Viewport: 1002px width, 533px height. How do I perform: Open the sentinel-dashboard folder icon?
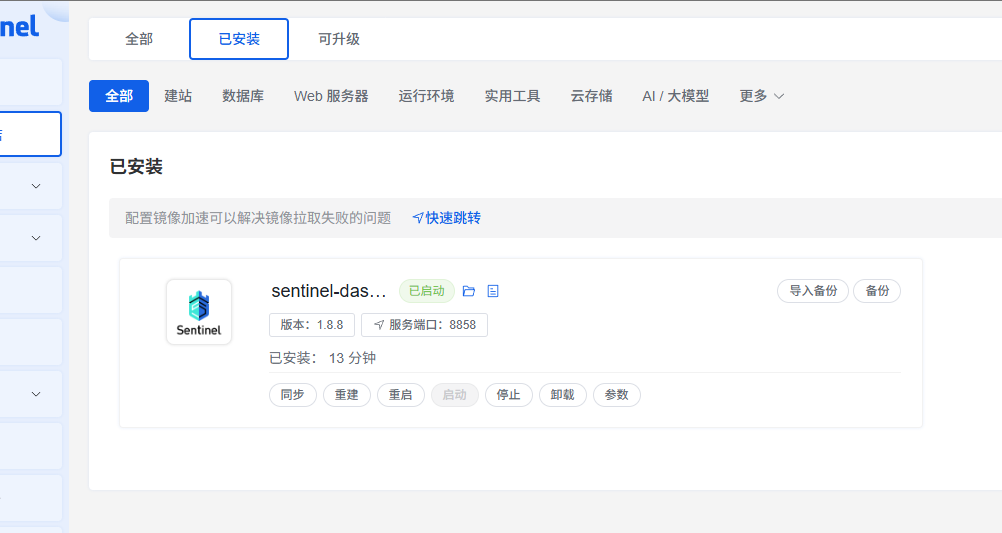(x=468, y=291)
